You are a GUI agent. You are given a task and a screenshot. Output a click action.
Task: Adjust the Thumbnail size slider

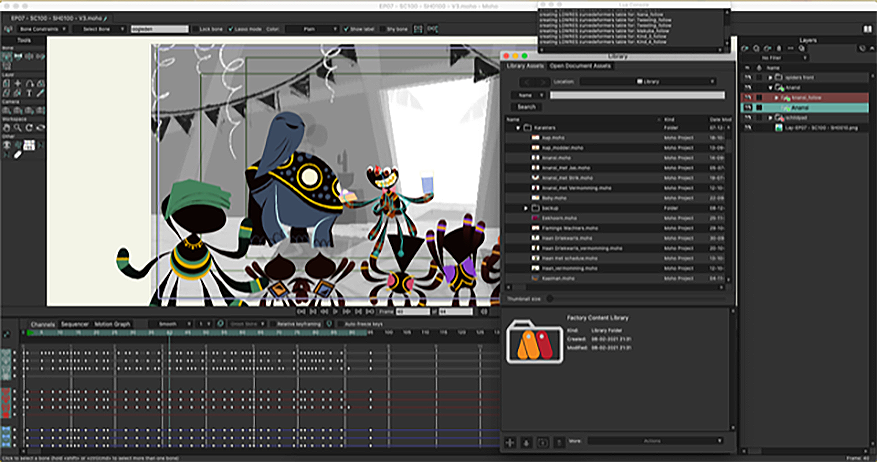(x=550, y=299)
